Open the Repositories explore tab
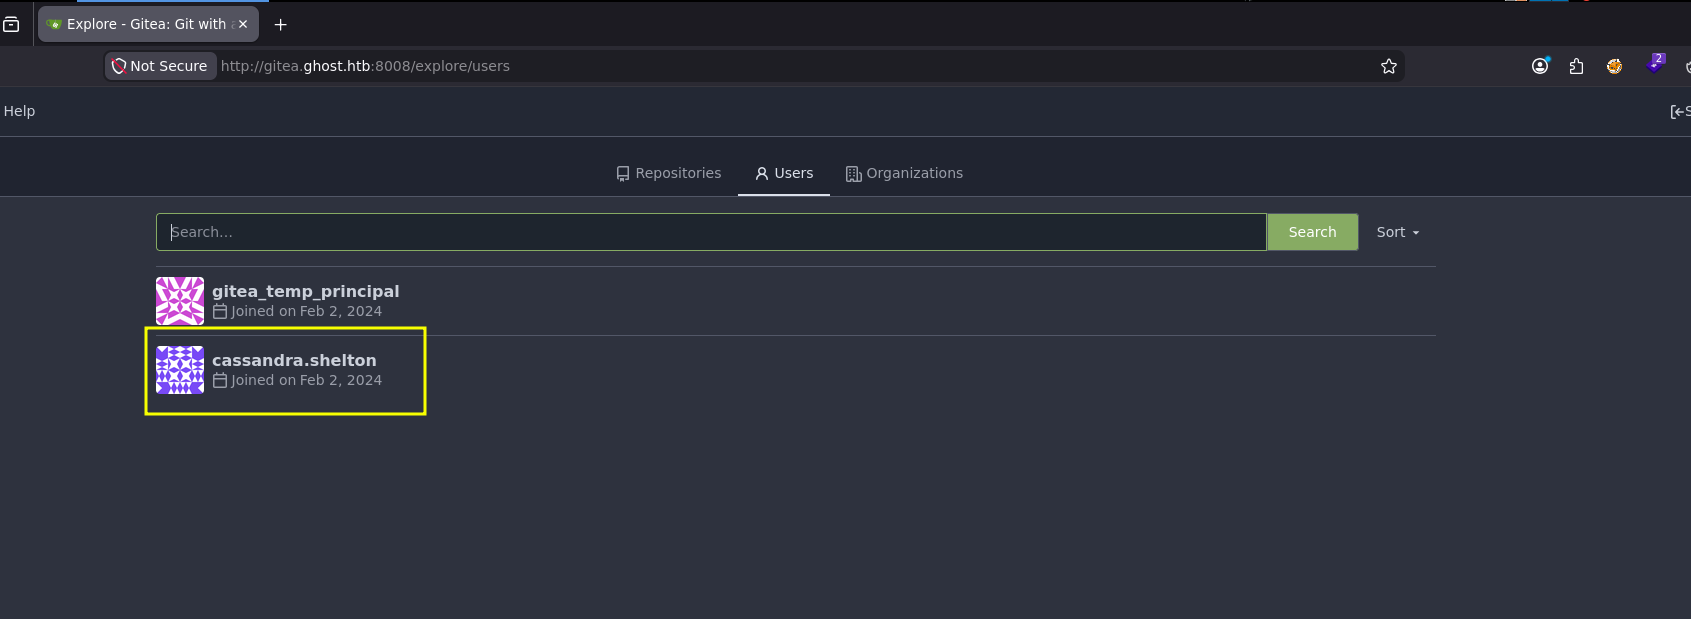The width and height of the screenshot is (1691, 619). click(x=668, y=173)
